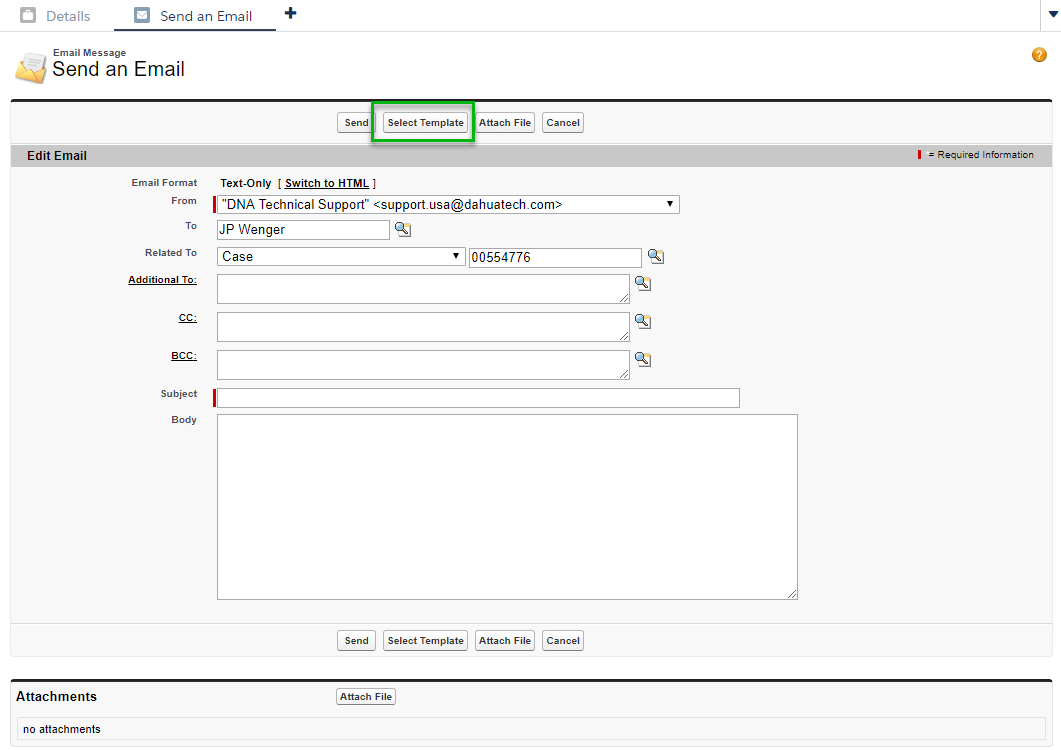The height and width of the screenshot is (750, 1061).
Task: Click the envelope Send an Email page icon
Action: point(30,68)
